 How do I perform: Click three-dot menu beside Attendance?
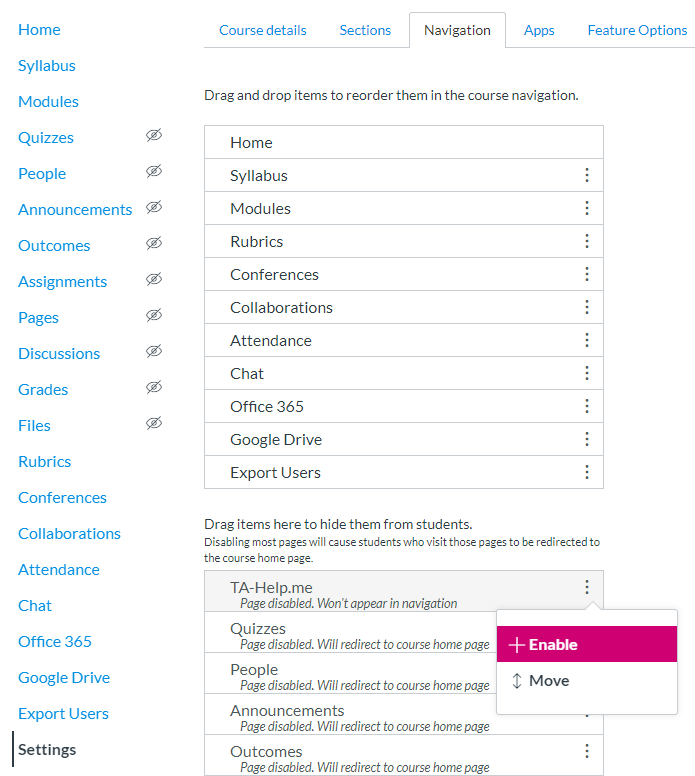[587, 340]
